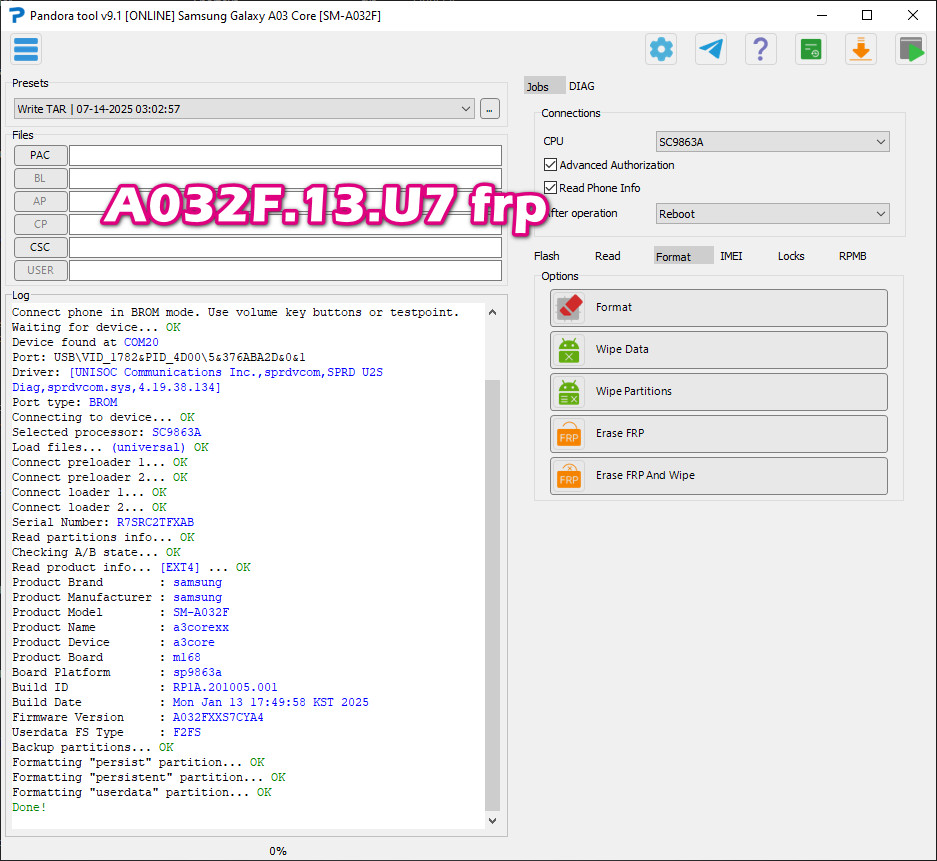The width and height of the screenshot is (937, 861).
Task: Click Product Name a3corexx in log
Action: coord(201,627)
